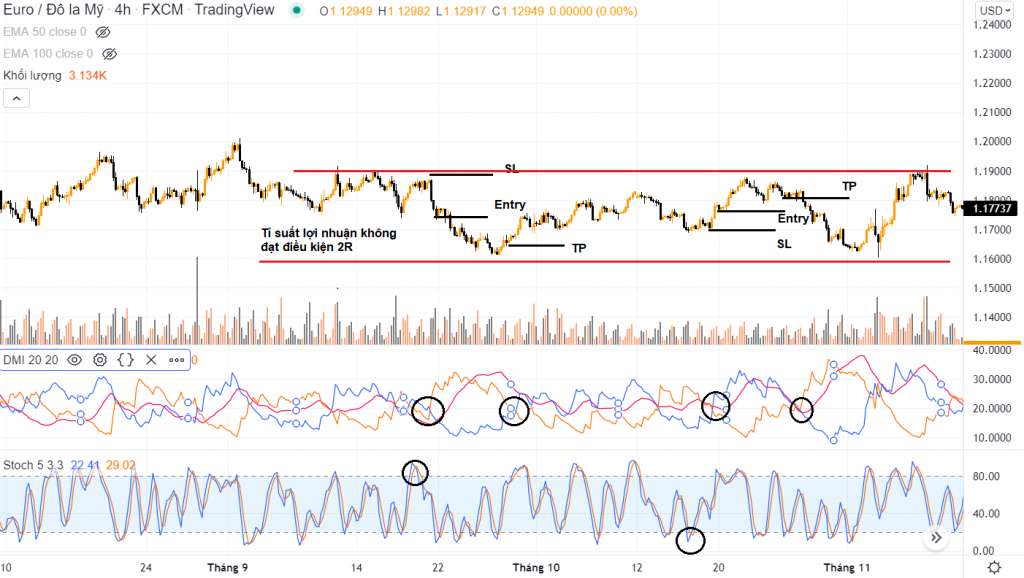Image resolution: width=1024 pixels, height=578 pixels.
Task: Open the USD currency dropdown
Action: [x=991, y=11]
